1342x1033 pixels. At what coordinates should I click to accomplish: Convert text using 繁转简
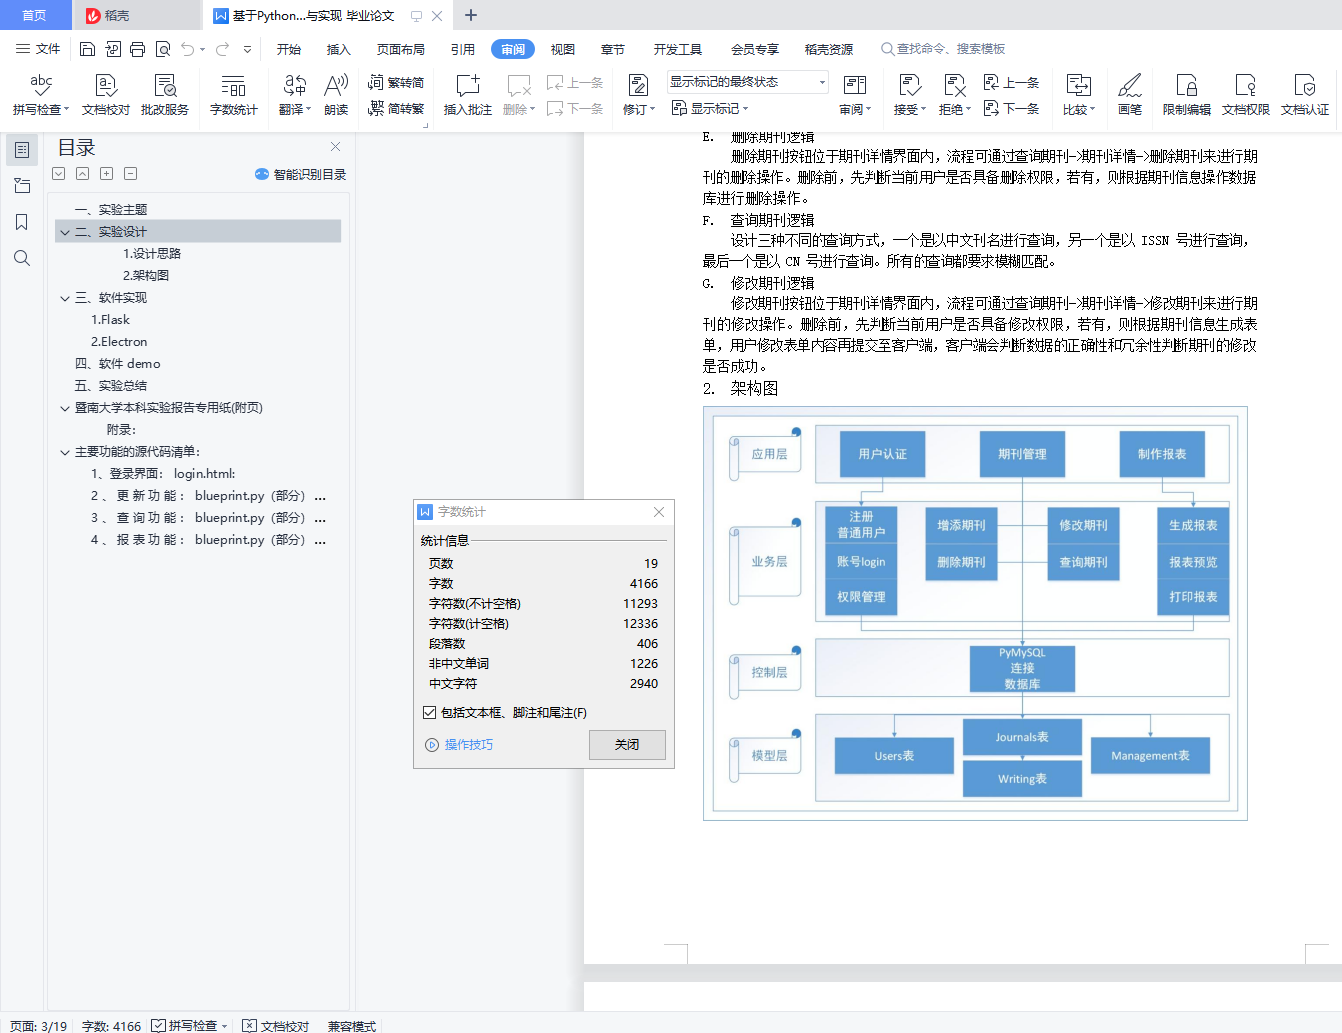click(396, 82)
